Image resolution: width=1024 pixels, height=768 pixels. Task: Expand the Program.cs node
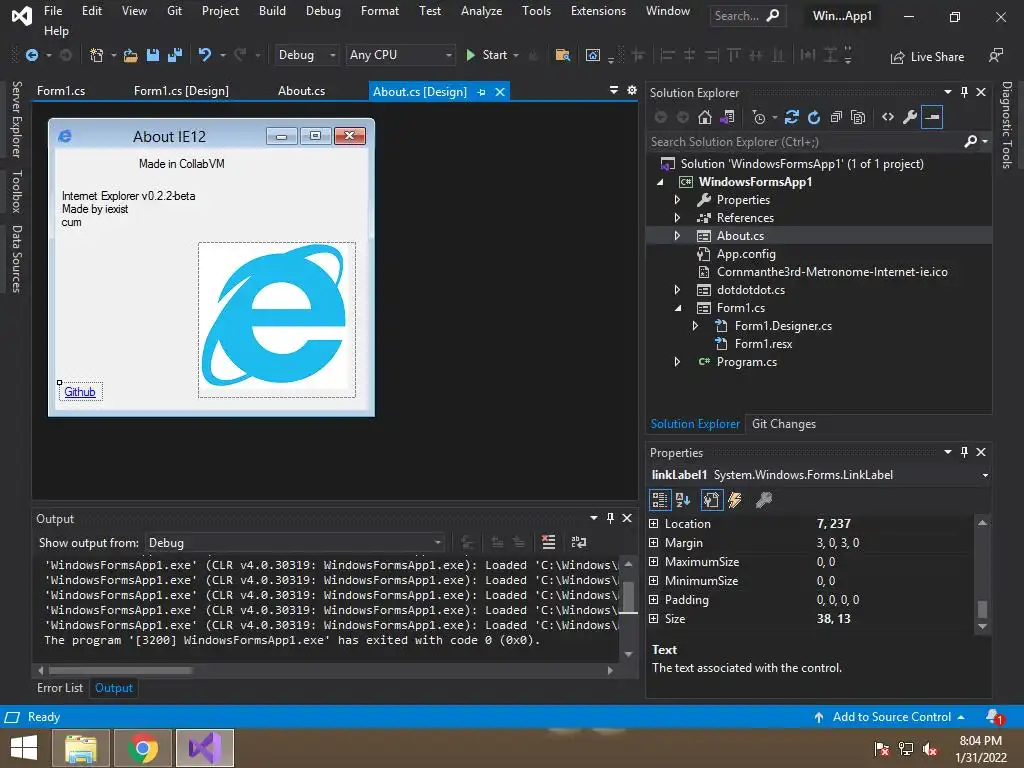pos(677,362)
